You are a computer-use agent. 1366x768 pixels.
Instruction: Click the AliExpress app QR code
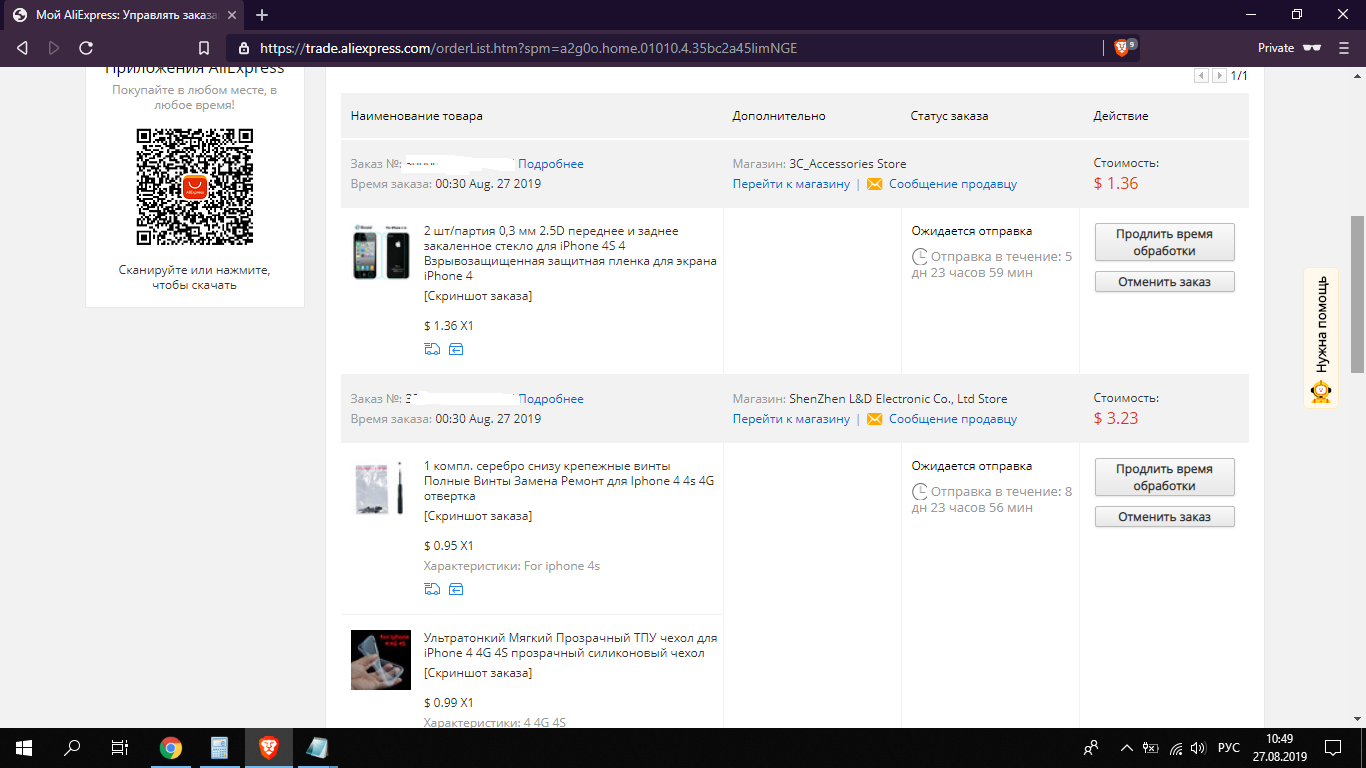(x=195, y=186)
